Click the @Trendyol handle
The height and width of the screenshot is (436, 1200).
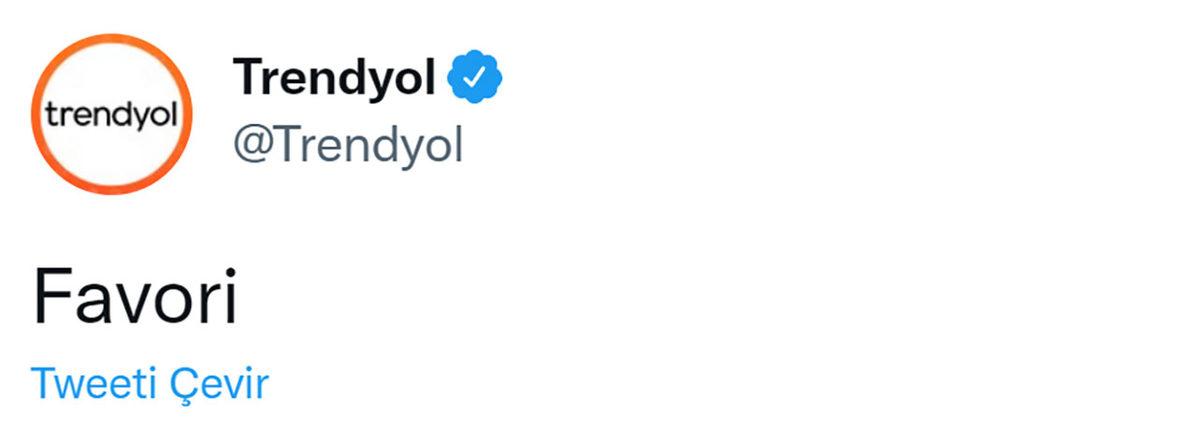pyautogui.click(x=348, y=146)
